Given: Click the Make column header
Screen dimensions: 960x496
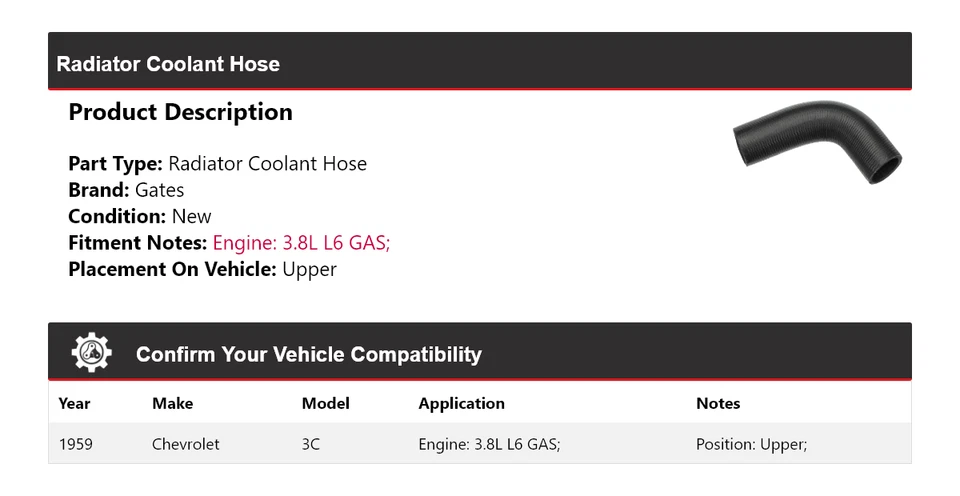Looking at the screenshot, I should (x=172, y=404).
